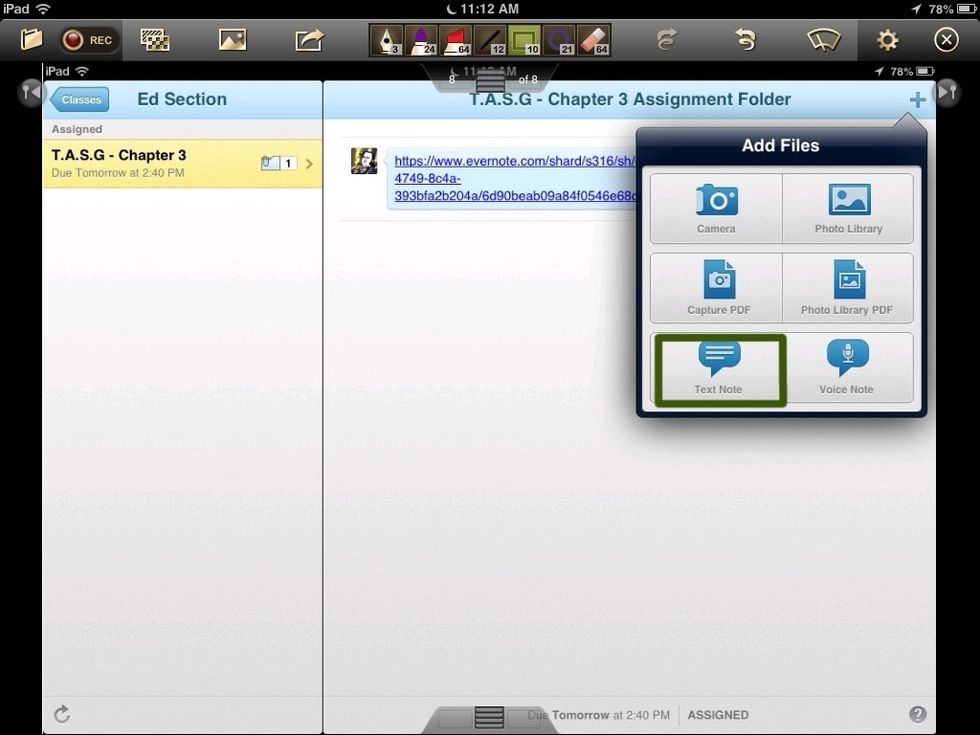Refresh the assignment list
980x735 pixels.
(x=62, y=714)
